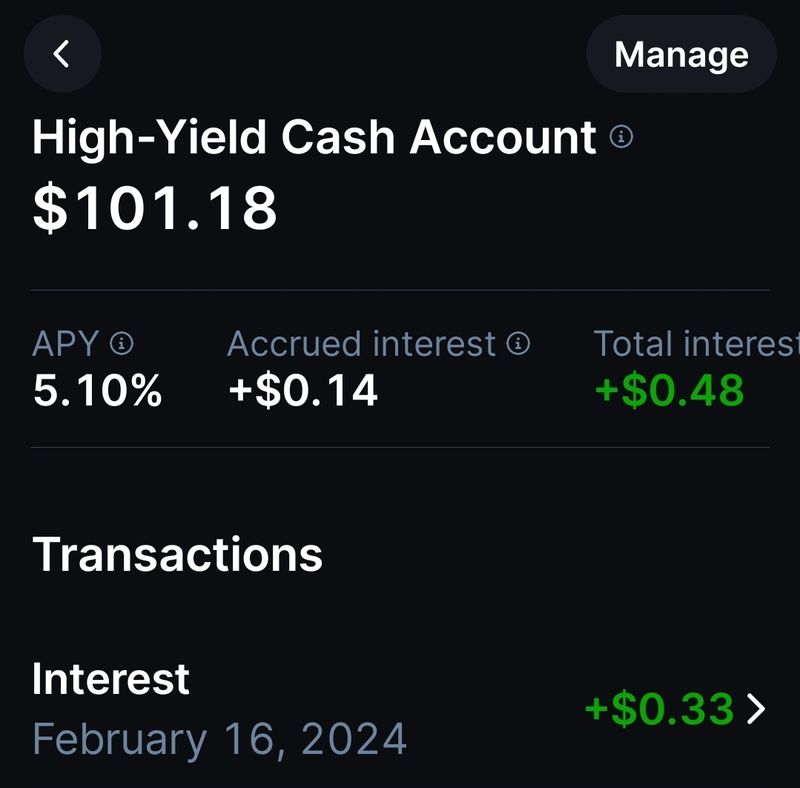Go back using the left arrow icon
This screenshot has width=800, height=788.
[62, 54]
